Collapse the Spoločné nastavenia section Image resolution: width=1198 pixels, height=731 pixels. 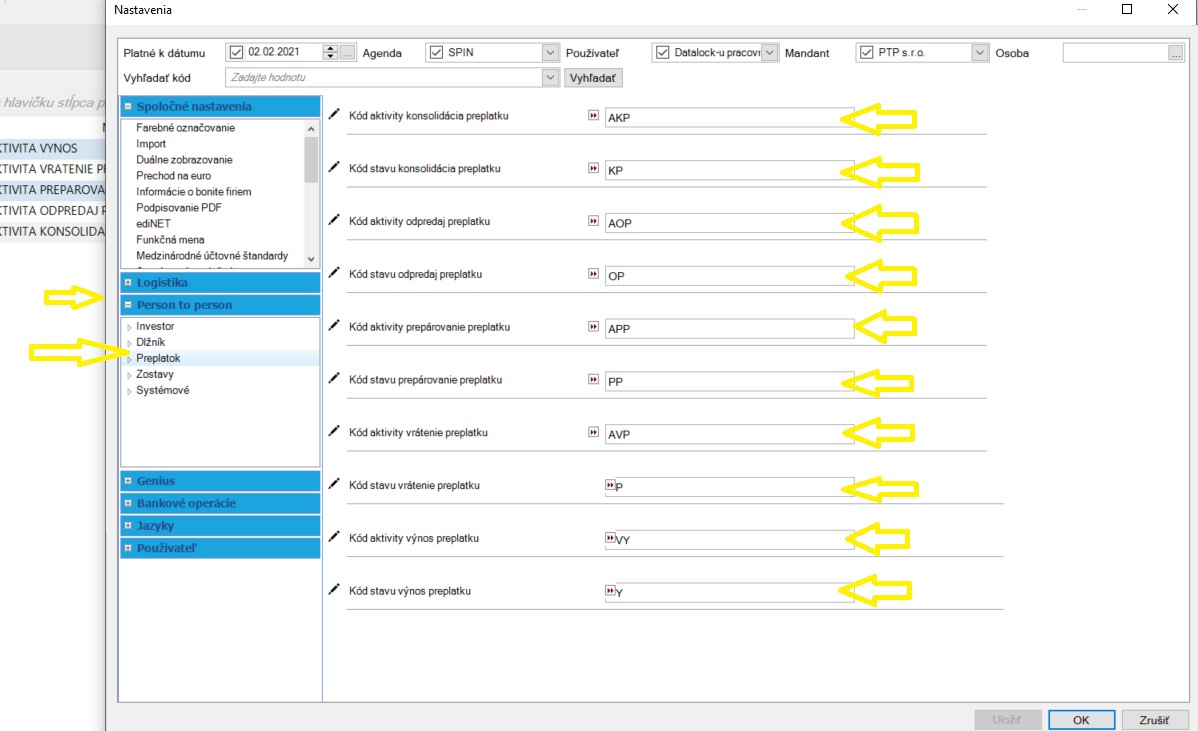128,106
